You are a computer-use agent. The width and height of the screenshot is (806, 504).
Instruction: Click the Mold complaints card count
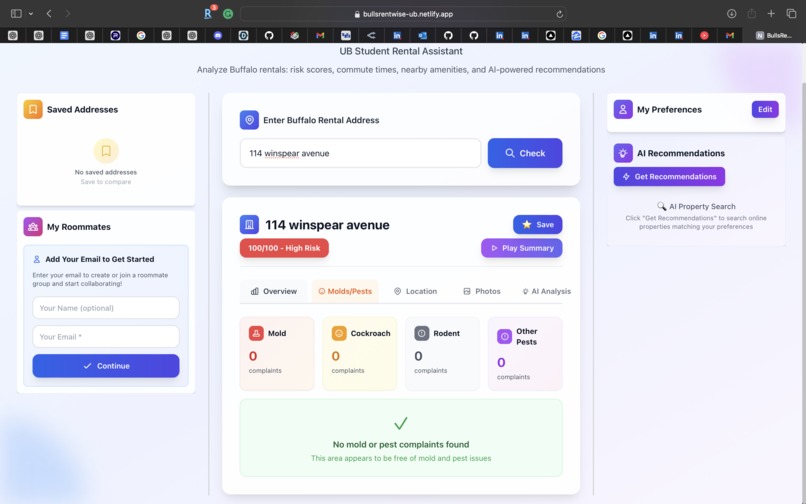click(253, 356)
